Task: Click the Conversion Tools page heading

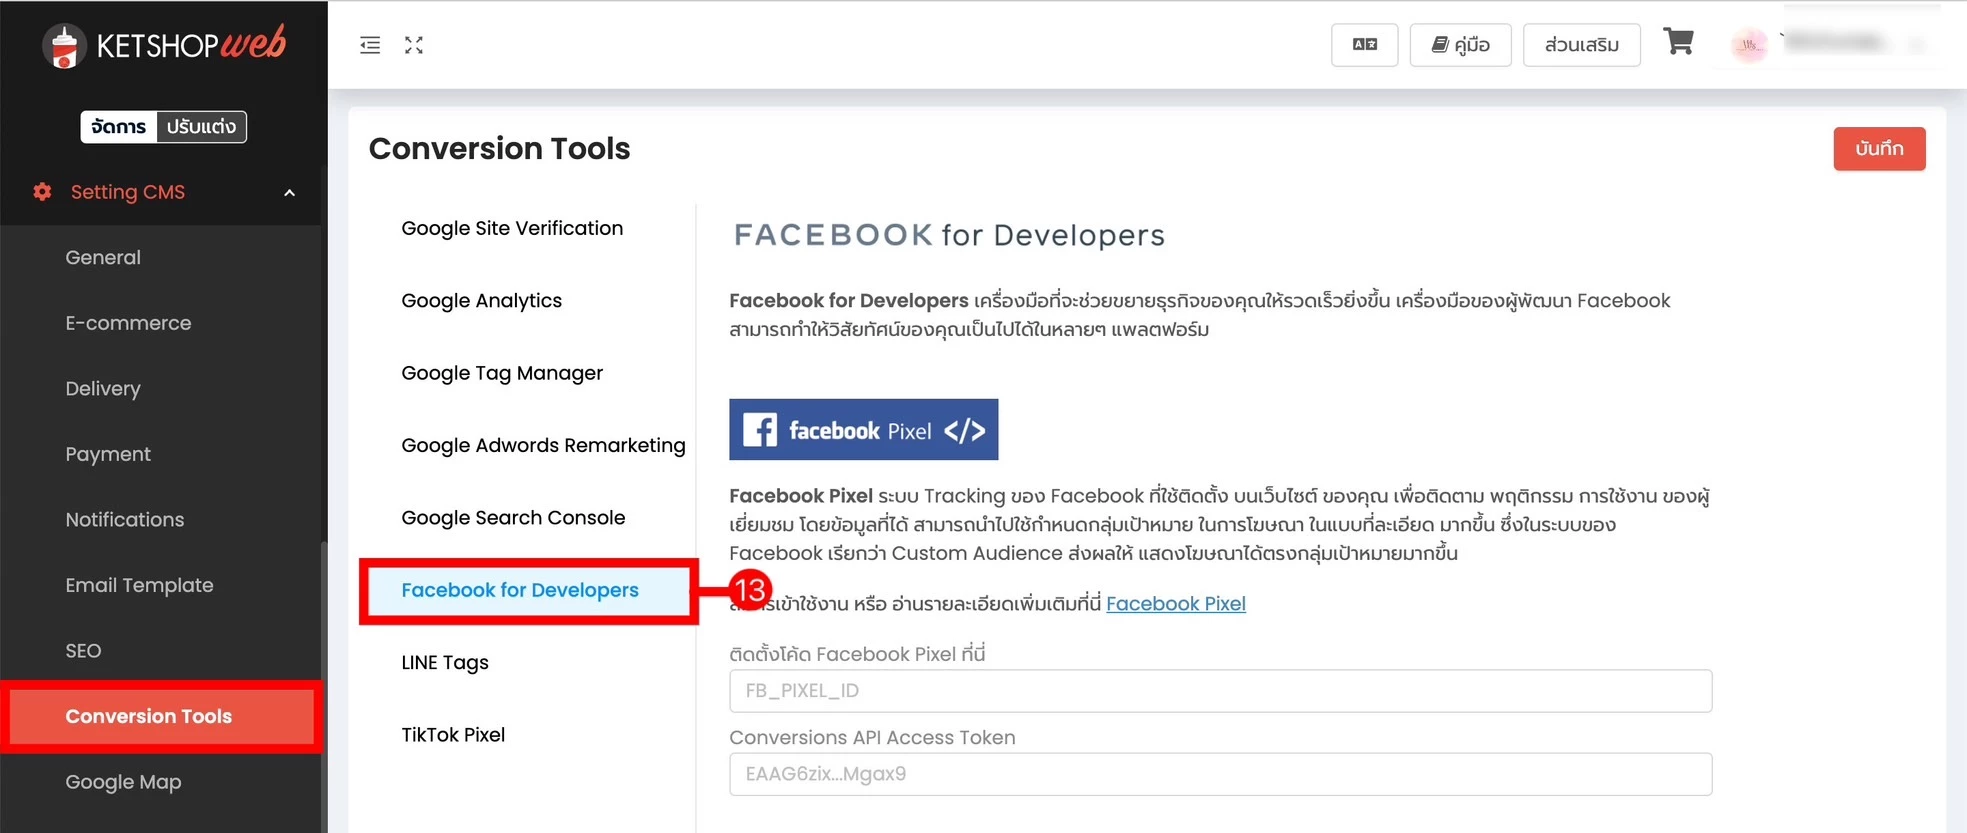Action: [x=499, y=148]
